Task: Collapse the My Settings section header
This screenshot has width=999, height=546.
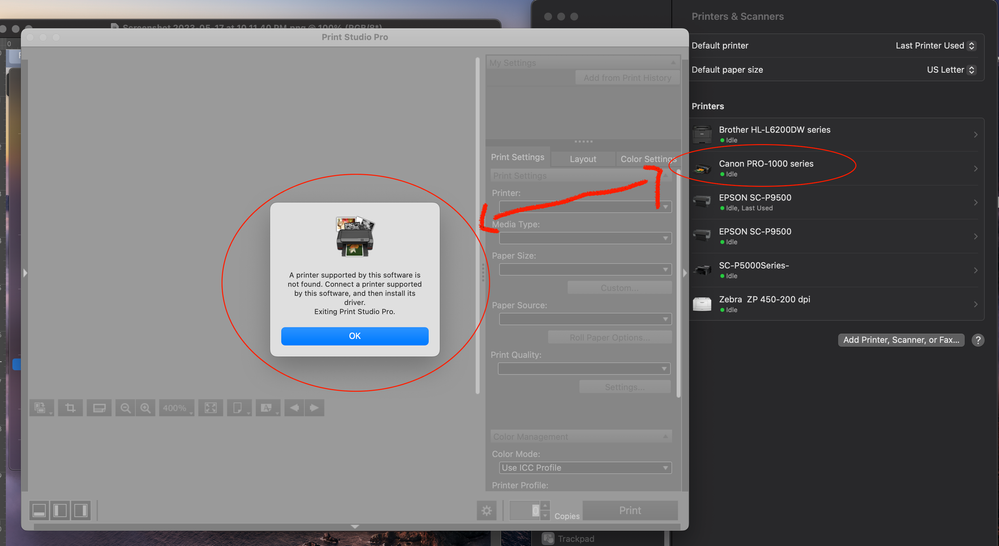Action: (x=583, y=62)
